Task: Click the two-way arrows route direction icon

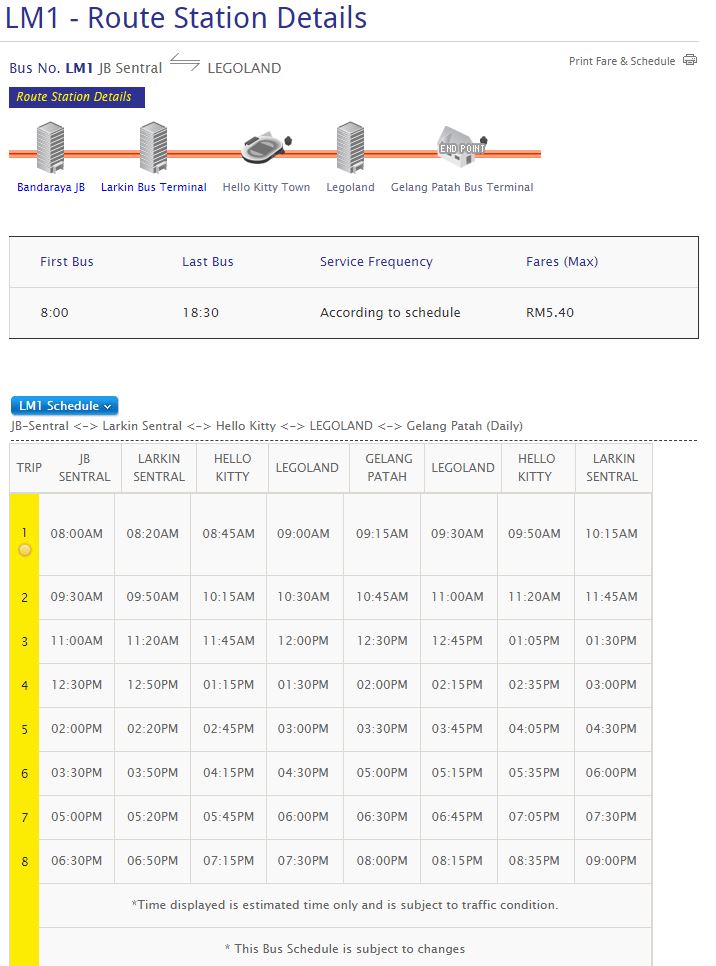Action: tap(185, 65)
